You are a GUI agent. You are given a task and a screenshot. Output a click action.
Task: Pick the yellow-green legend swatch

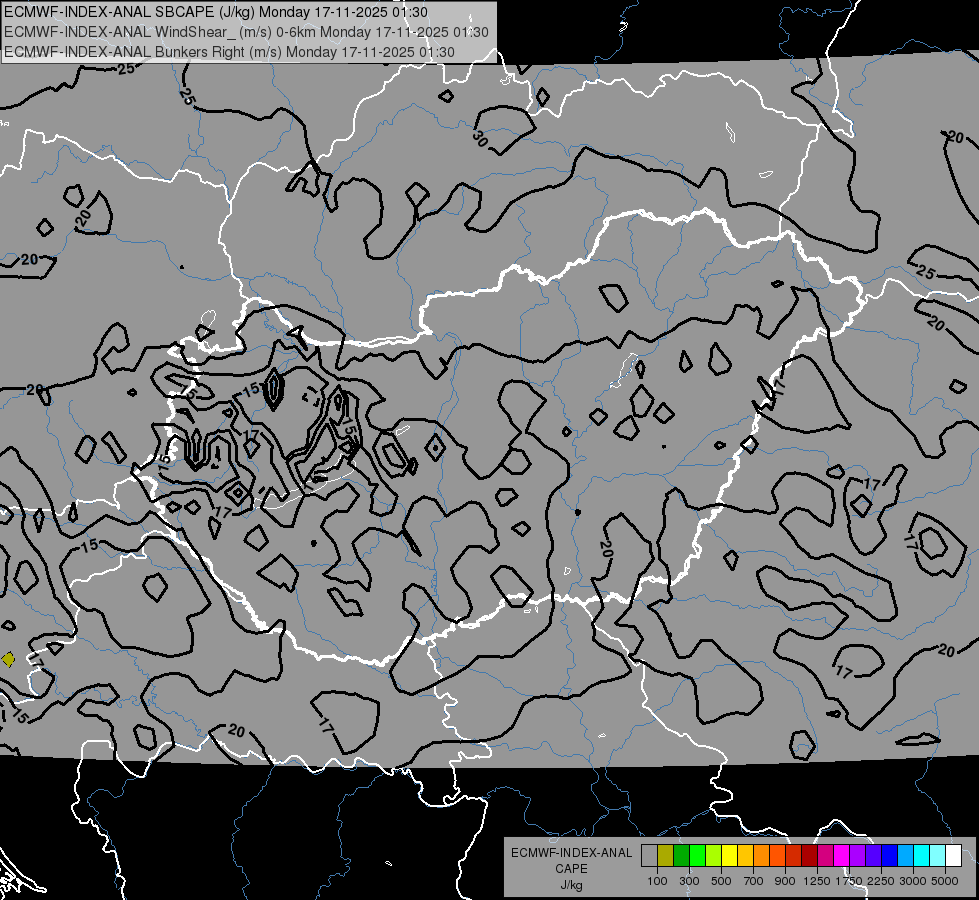714,856
